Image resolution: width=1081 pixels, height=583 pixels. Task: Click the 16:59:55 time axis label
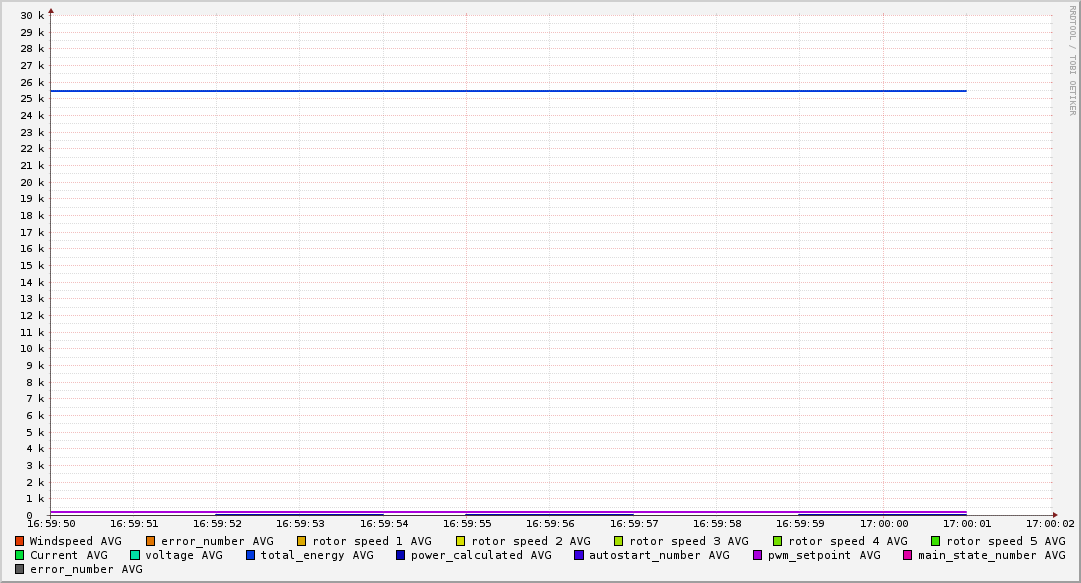(467, 523)
